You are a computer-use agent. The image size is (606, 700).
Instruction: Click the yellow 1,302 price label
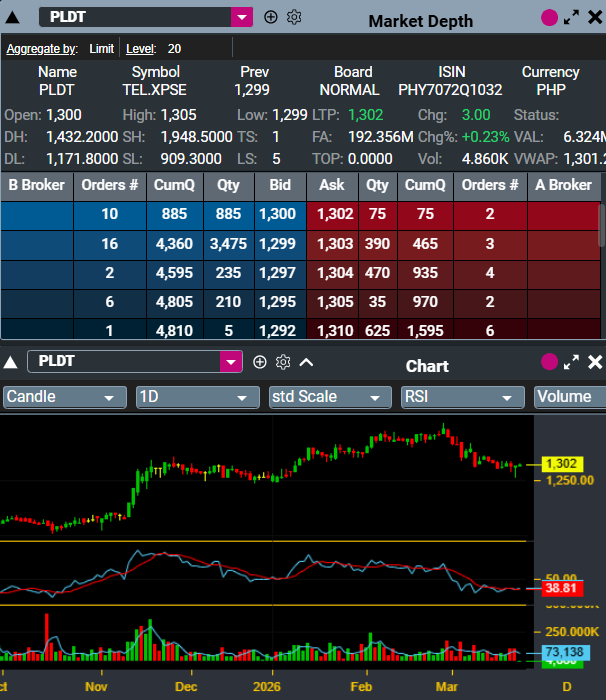(x=562, y=464)
